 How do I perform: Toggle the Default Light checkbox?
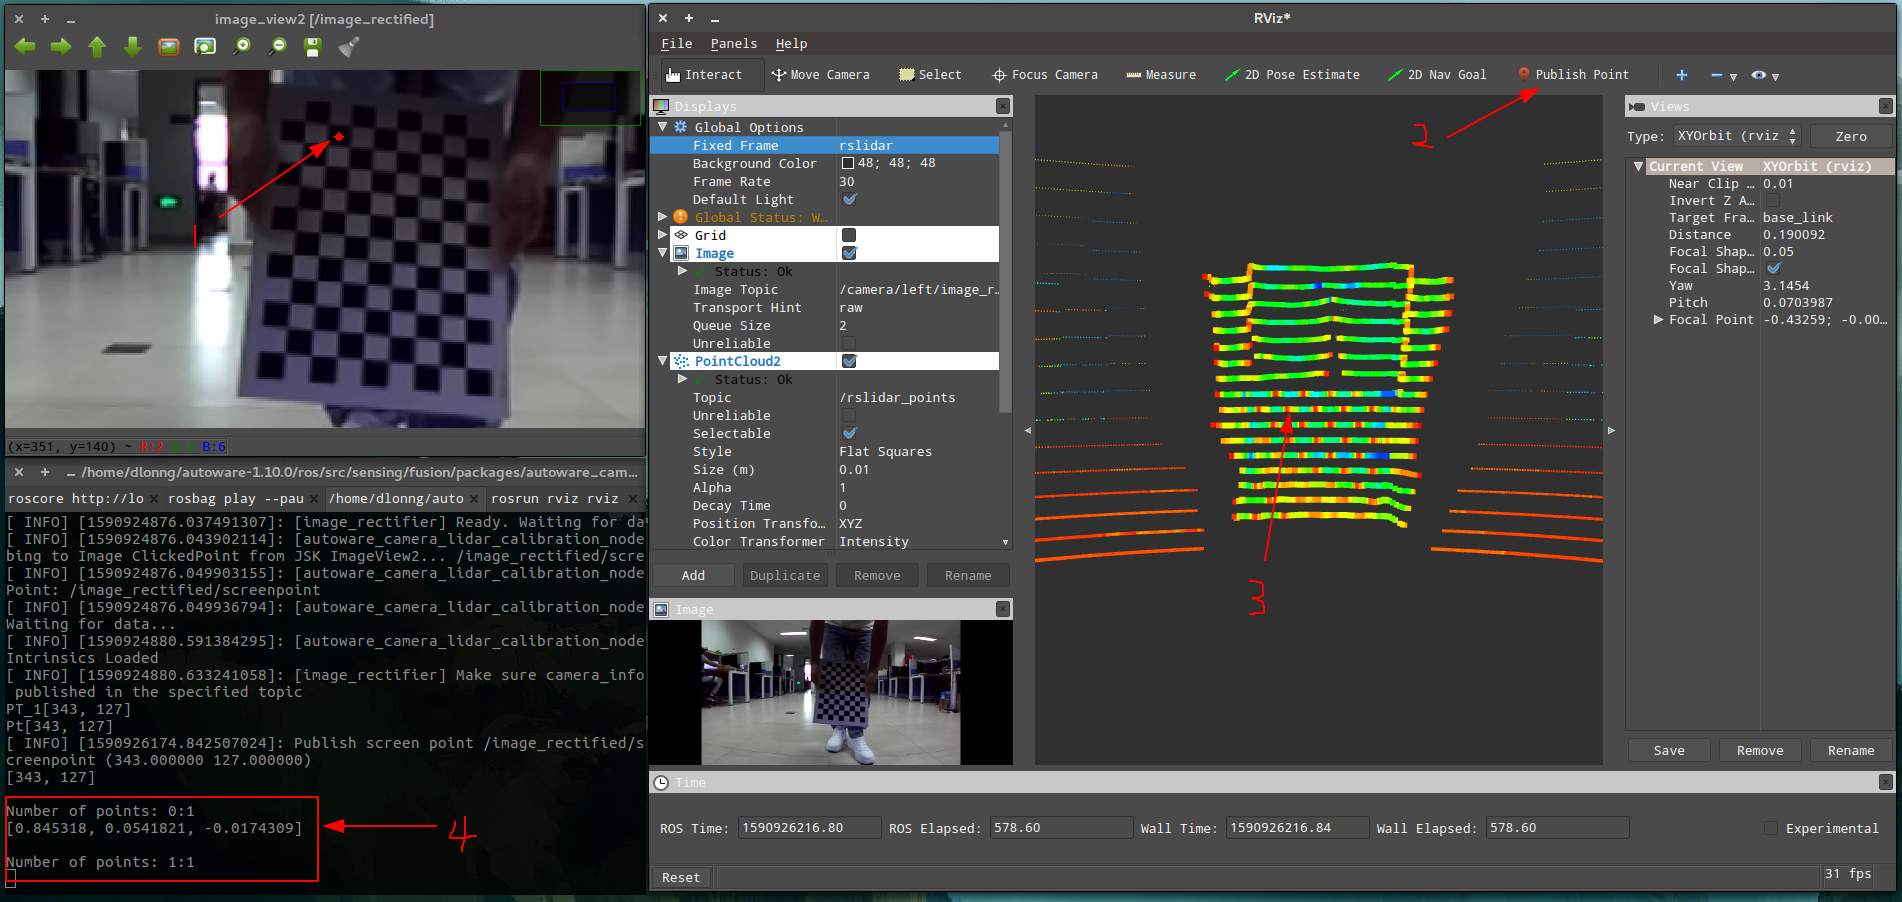click(x=849, y=199)
